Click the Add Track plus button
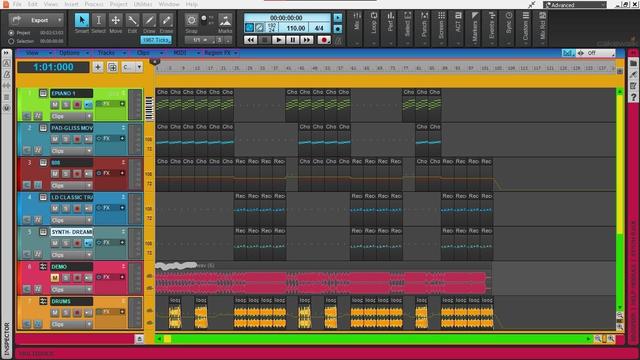 (x=98, y=67)
